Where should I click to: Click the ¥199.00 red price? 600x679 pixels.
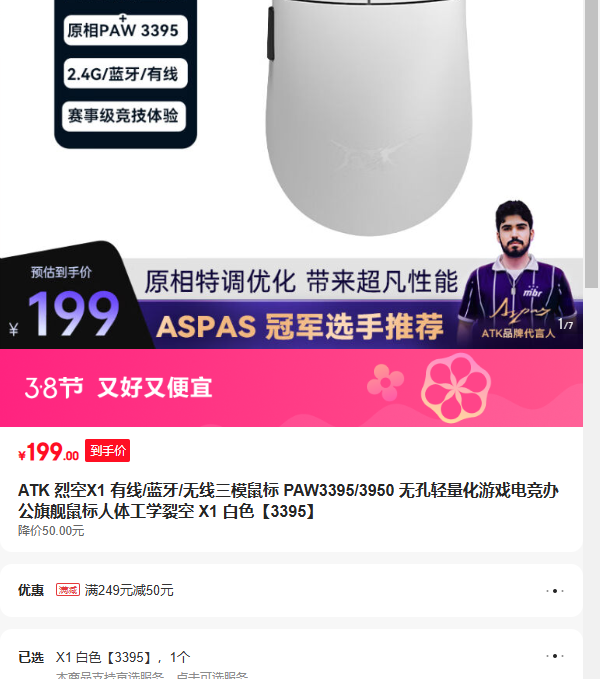[48, 452]
